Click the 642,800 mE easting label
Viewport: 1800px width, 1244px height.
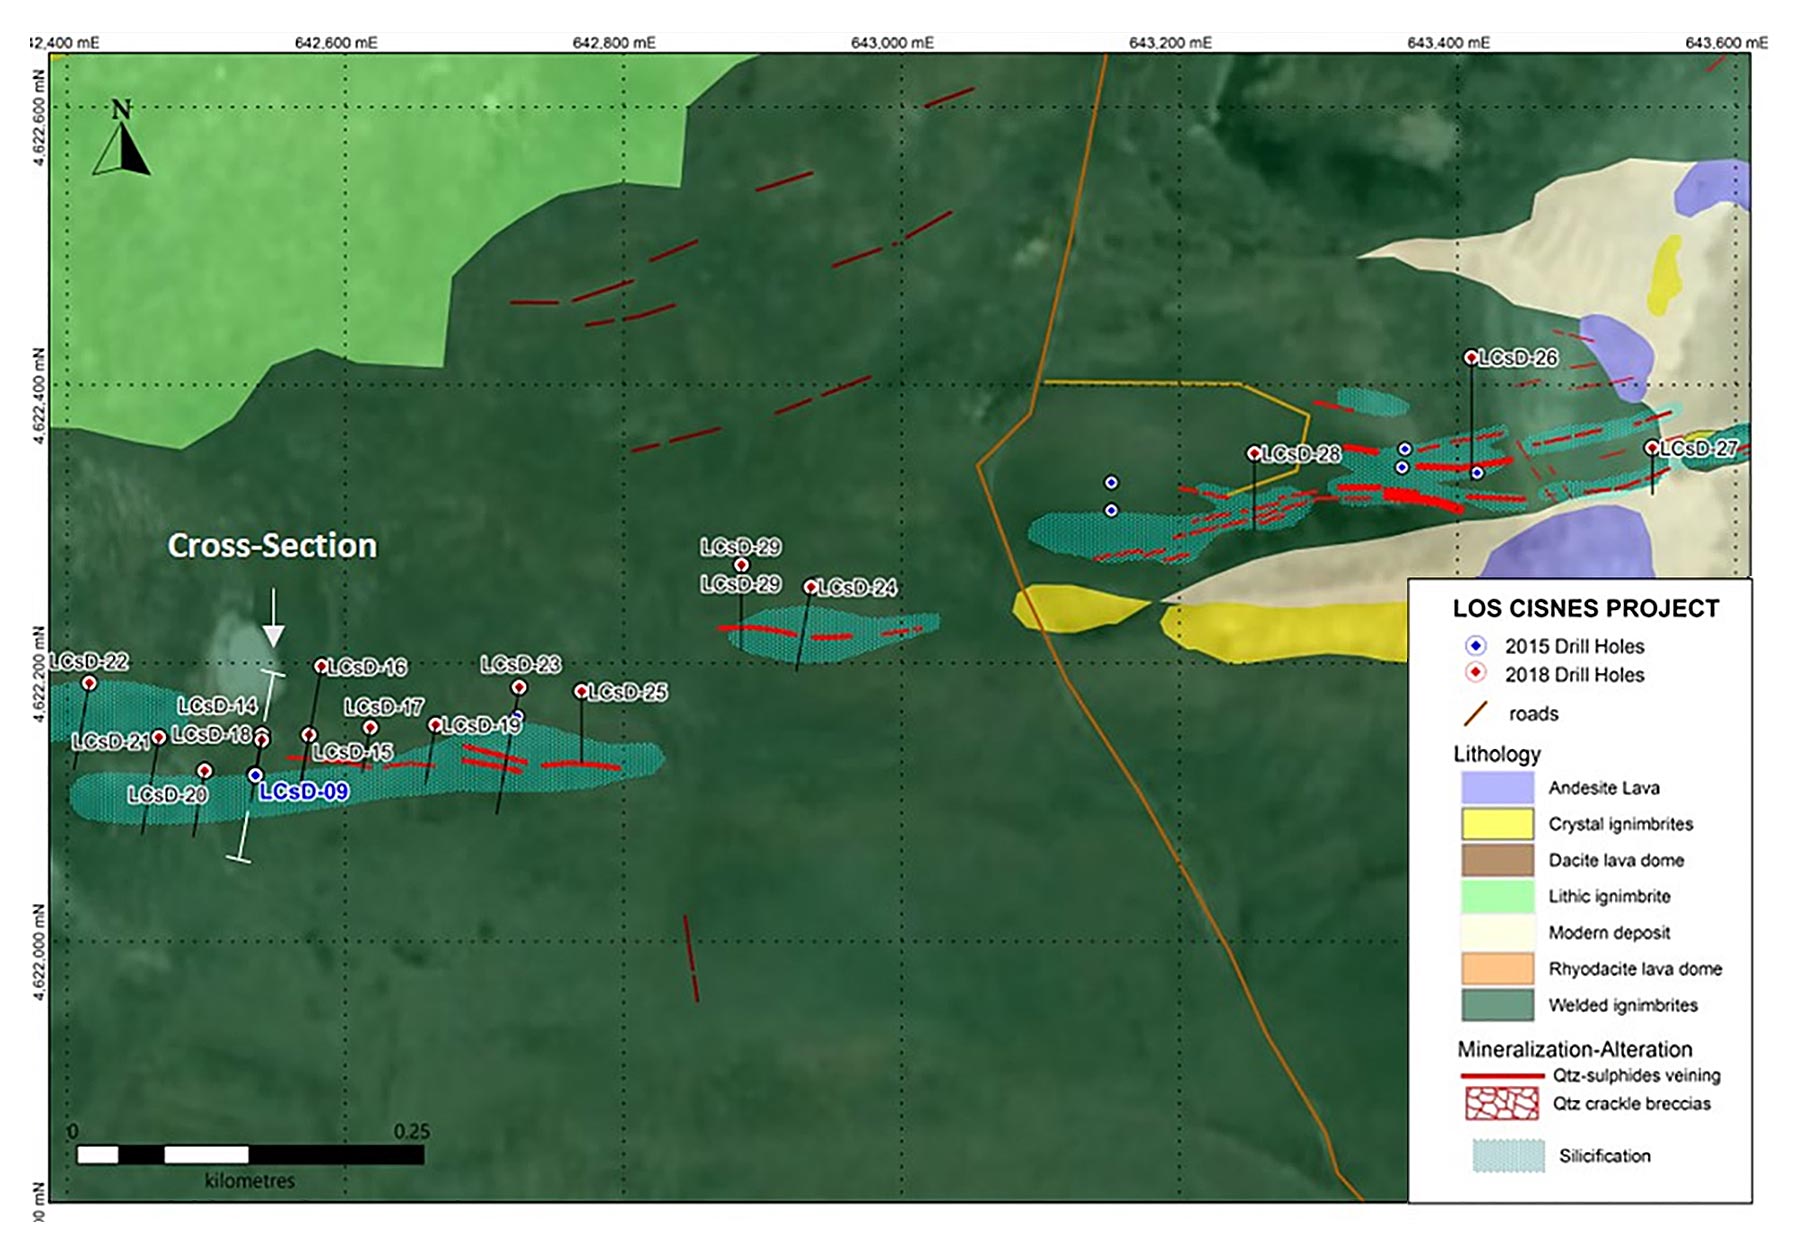[x=614, y=42]
